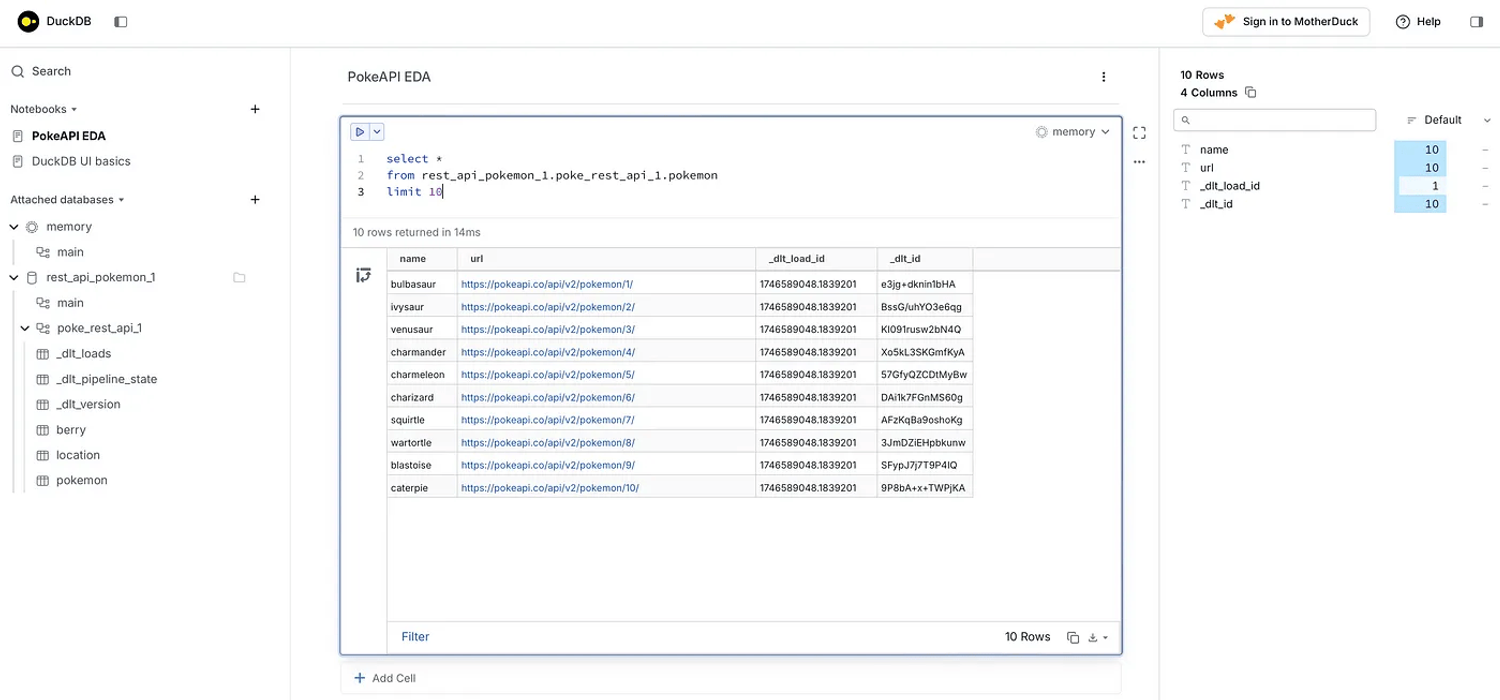Copy column summary icon beside 4 Columns
Image resolution: width=1500 pixels, height=700 pixels.
1250,93
